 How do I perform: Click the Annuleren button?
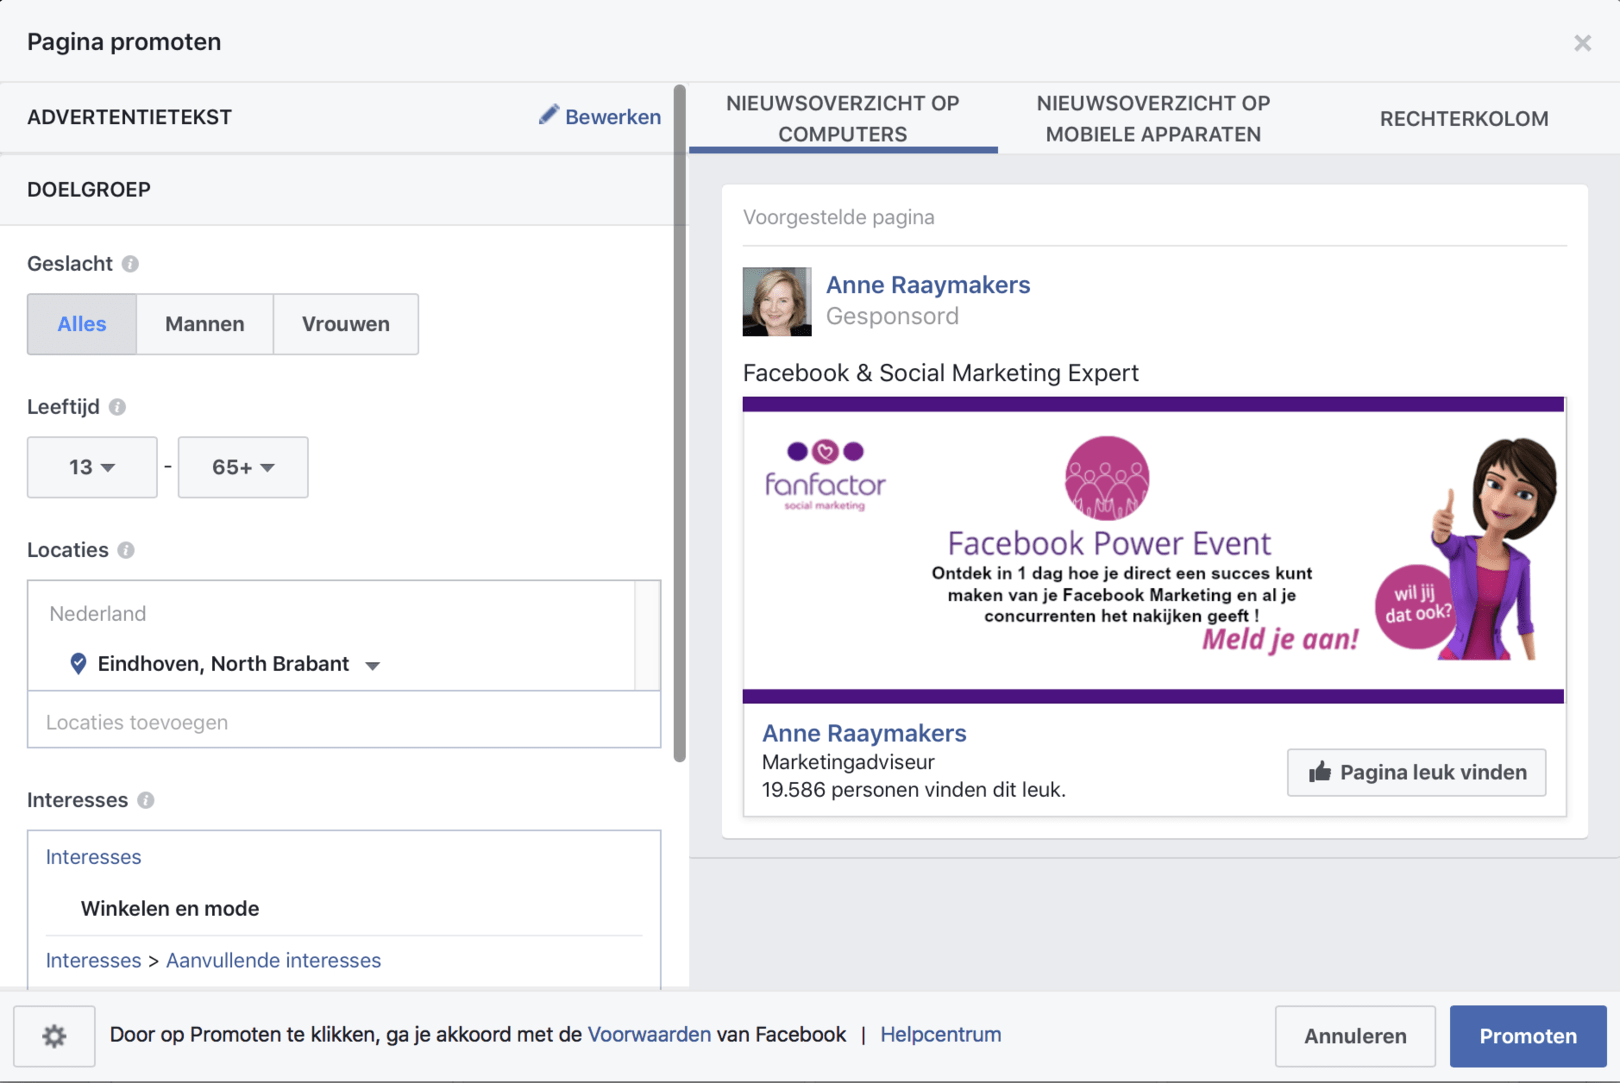pos(1355,1036)
